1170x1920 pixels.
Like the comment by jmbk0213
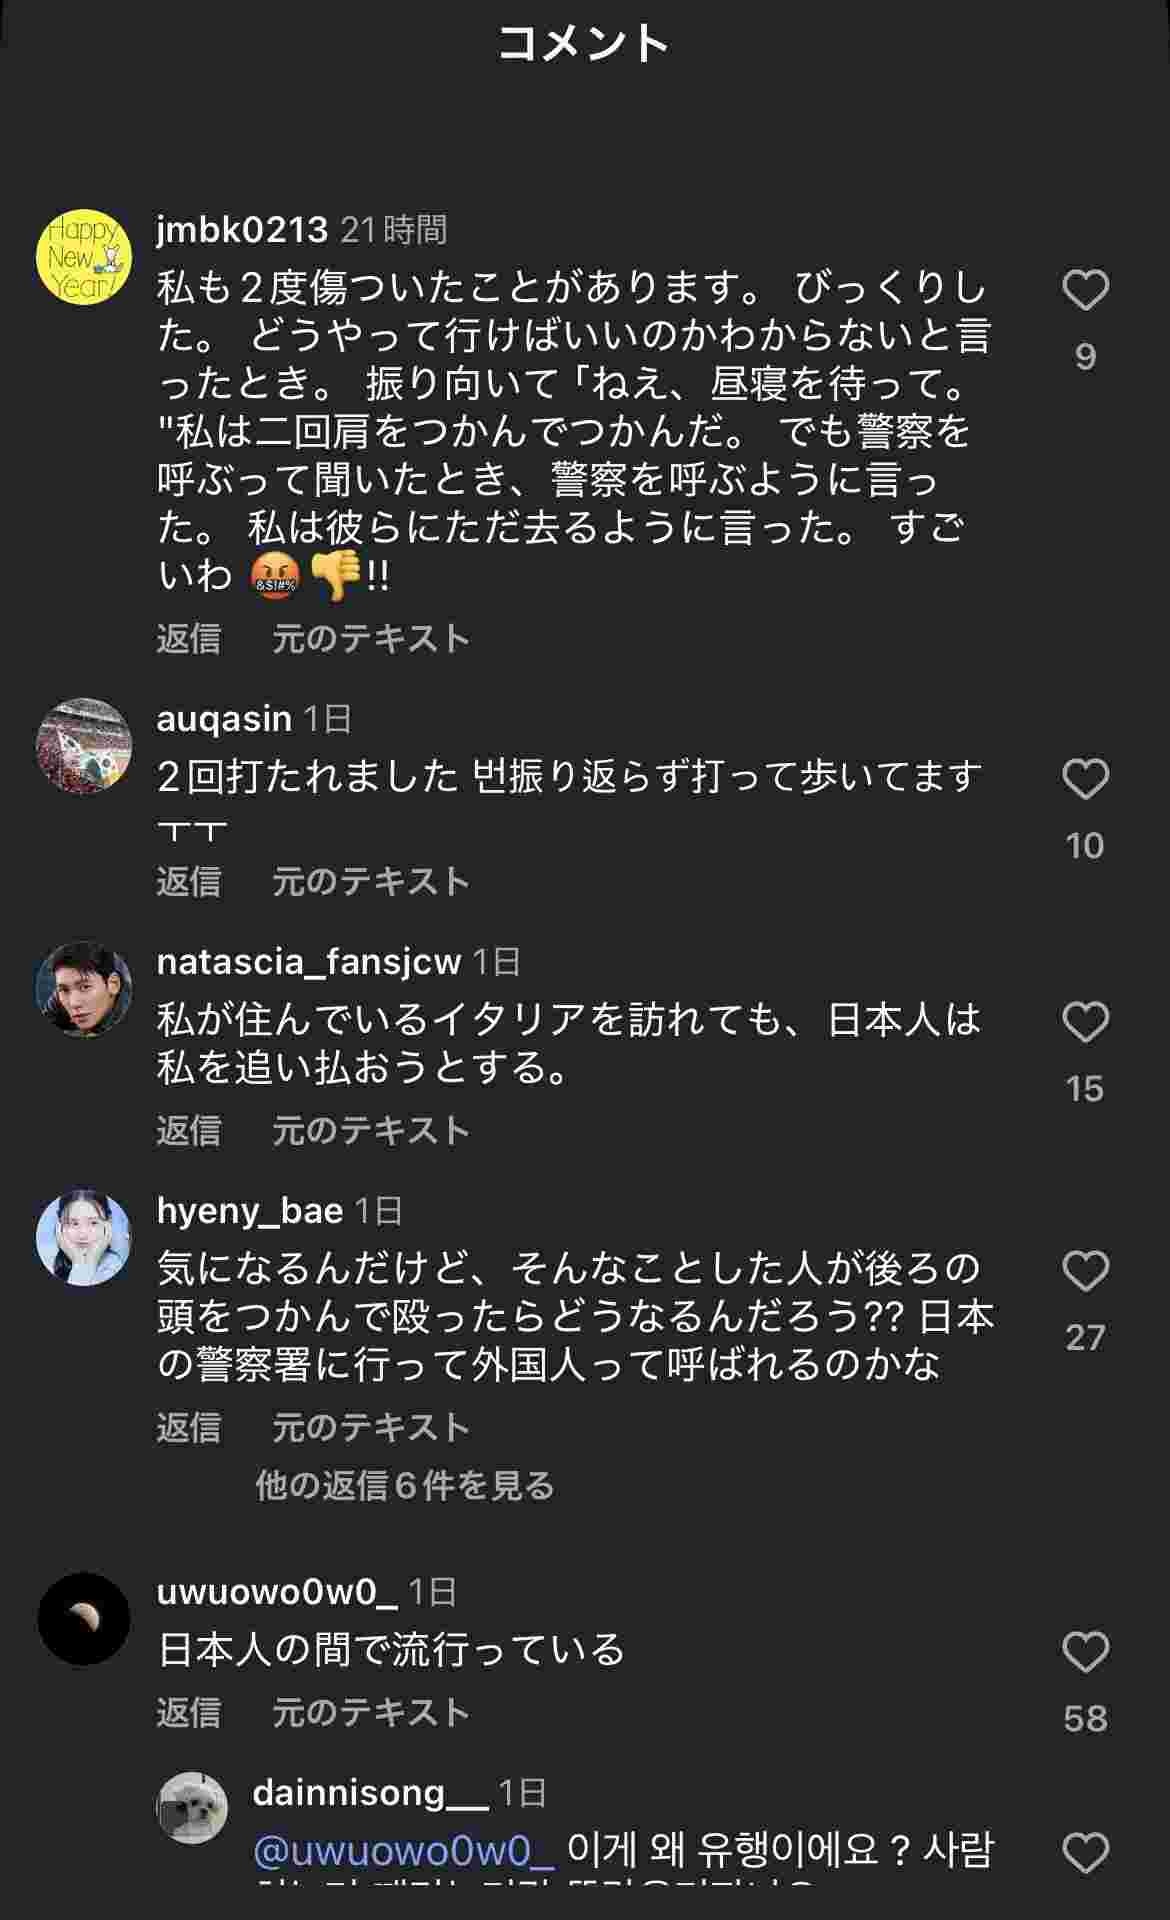click(1085, 291)
